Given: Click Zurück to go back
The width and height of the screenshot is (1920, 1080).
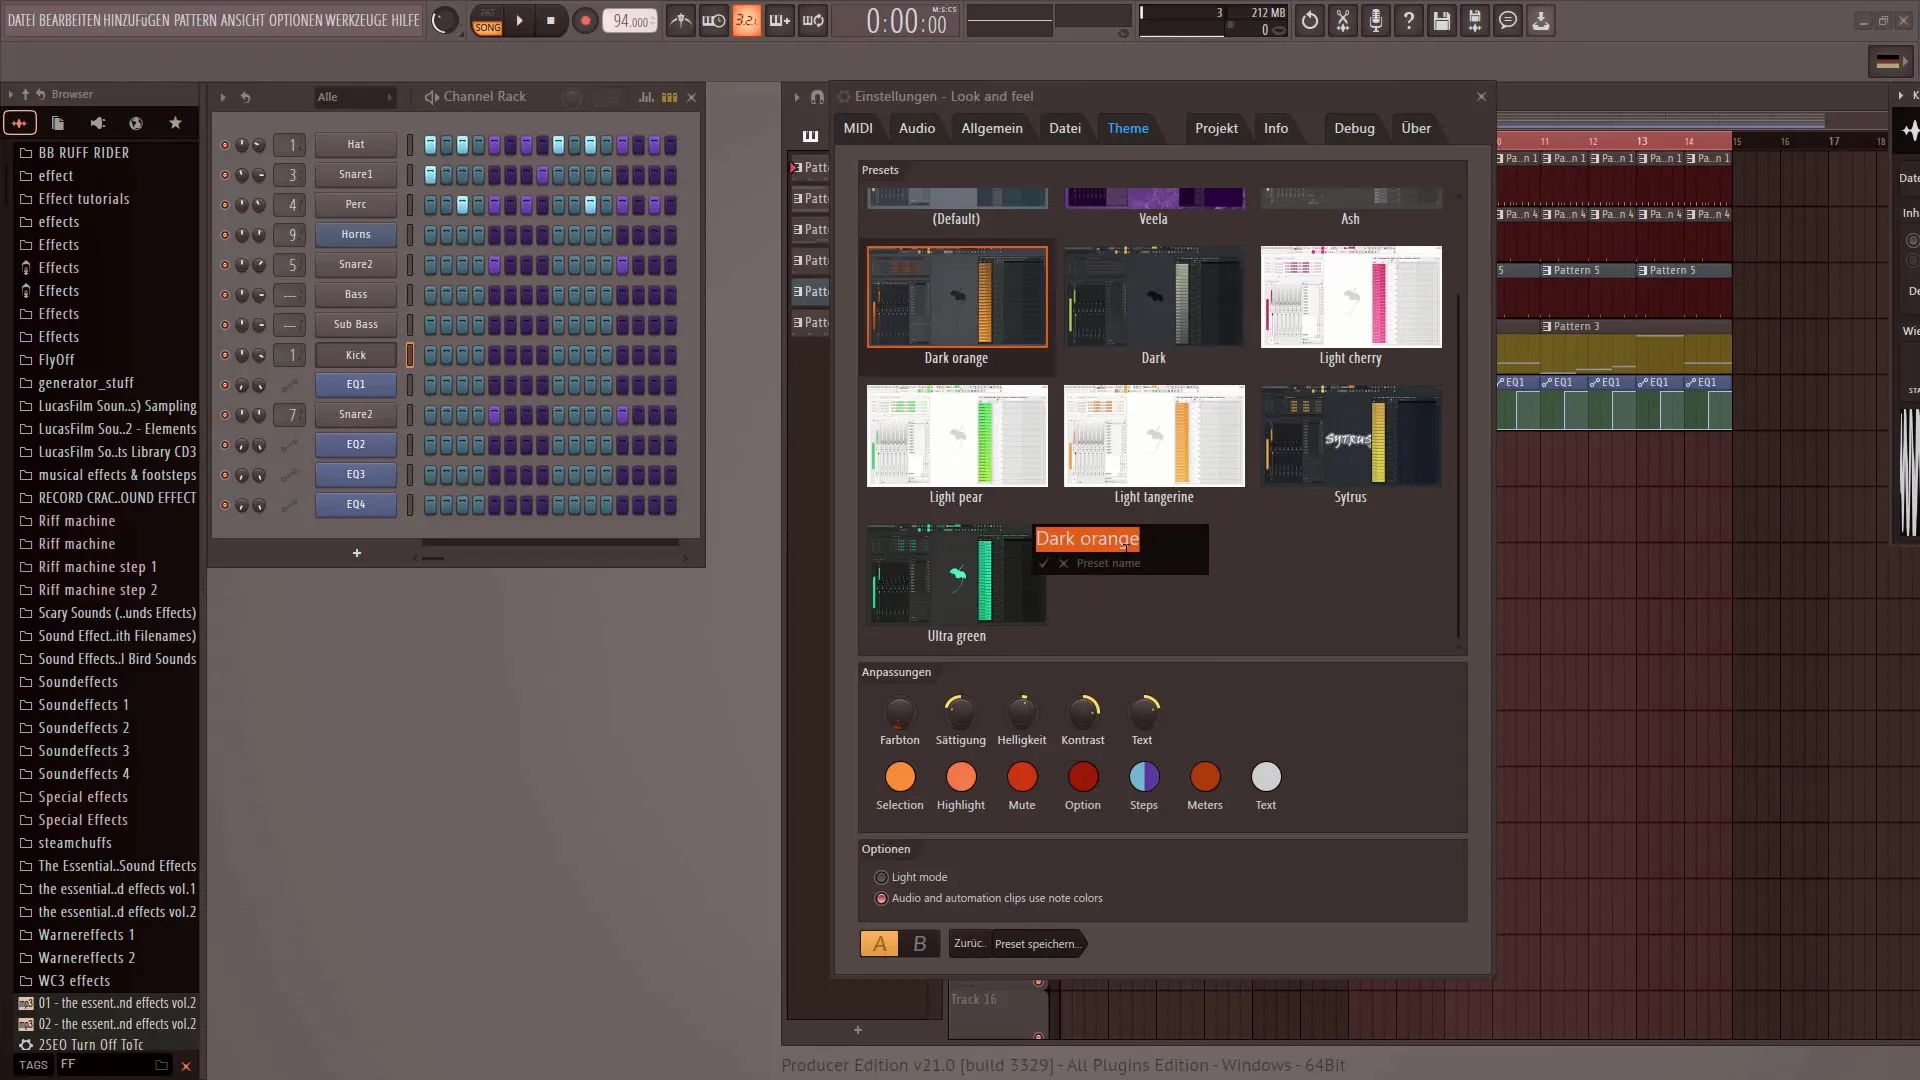Looking at the screenshot, I should point(968,943).
